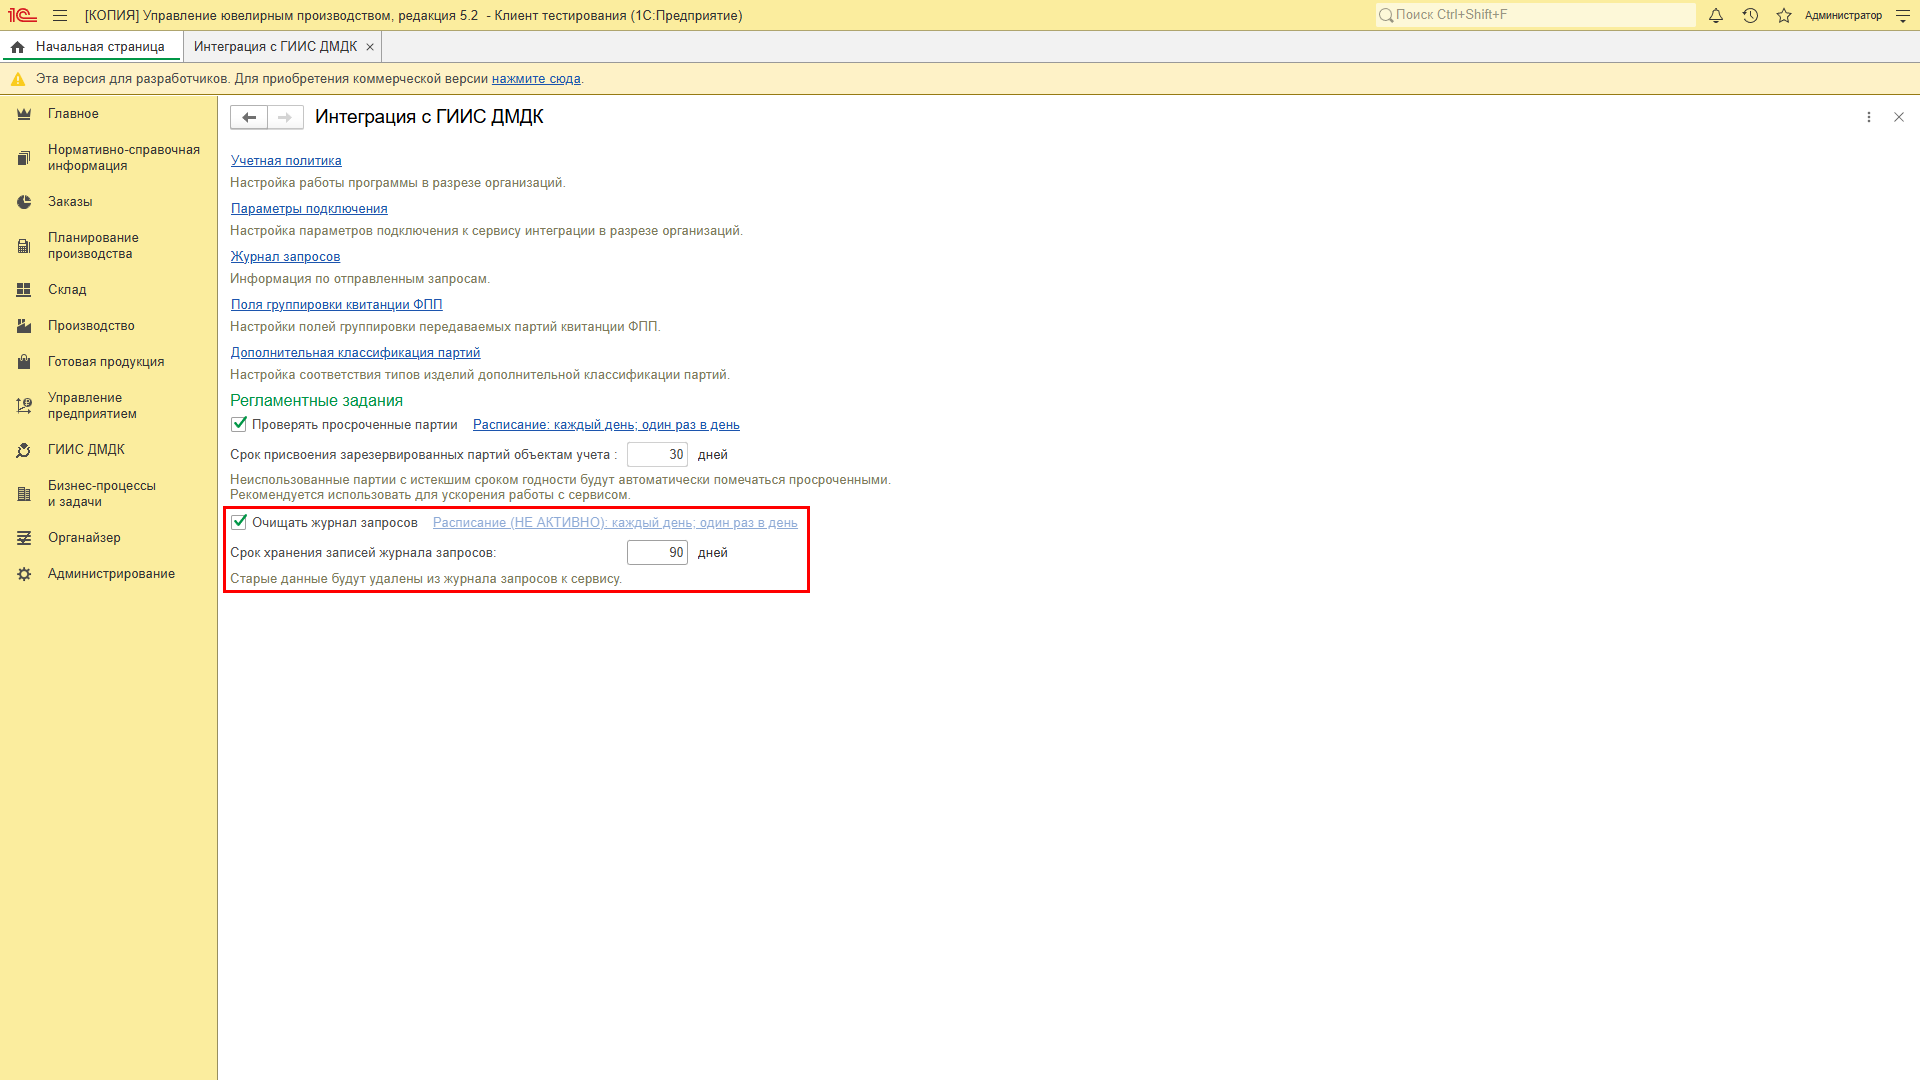Viewport: 1920px width, 1080px height.
Task: Open the Планирование производства section
Action: (93, 246)
